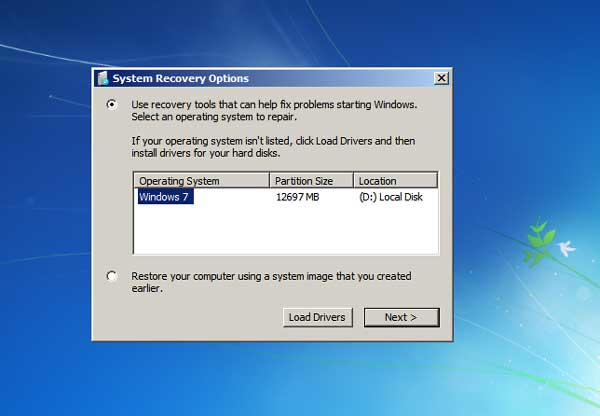
Task: Click the Location column header
Action: tap(395, 181)
